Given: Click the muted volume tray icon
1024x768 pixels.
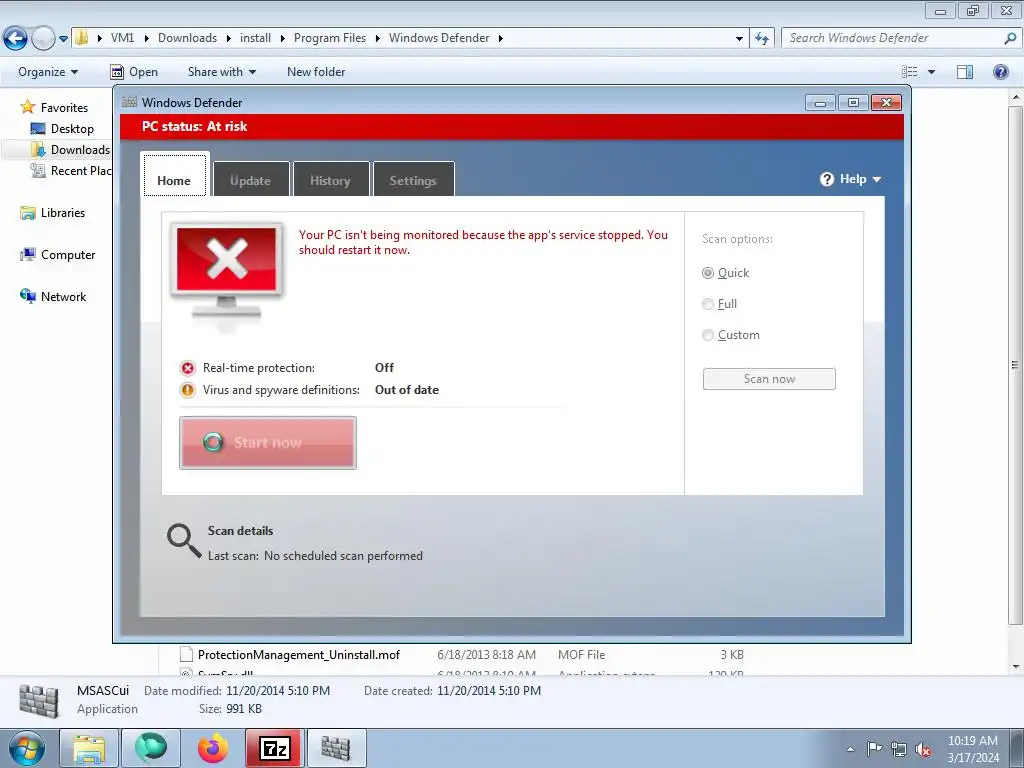Looking at the screenshot, I should [923, 749].
